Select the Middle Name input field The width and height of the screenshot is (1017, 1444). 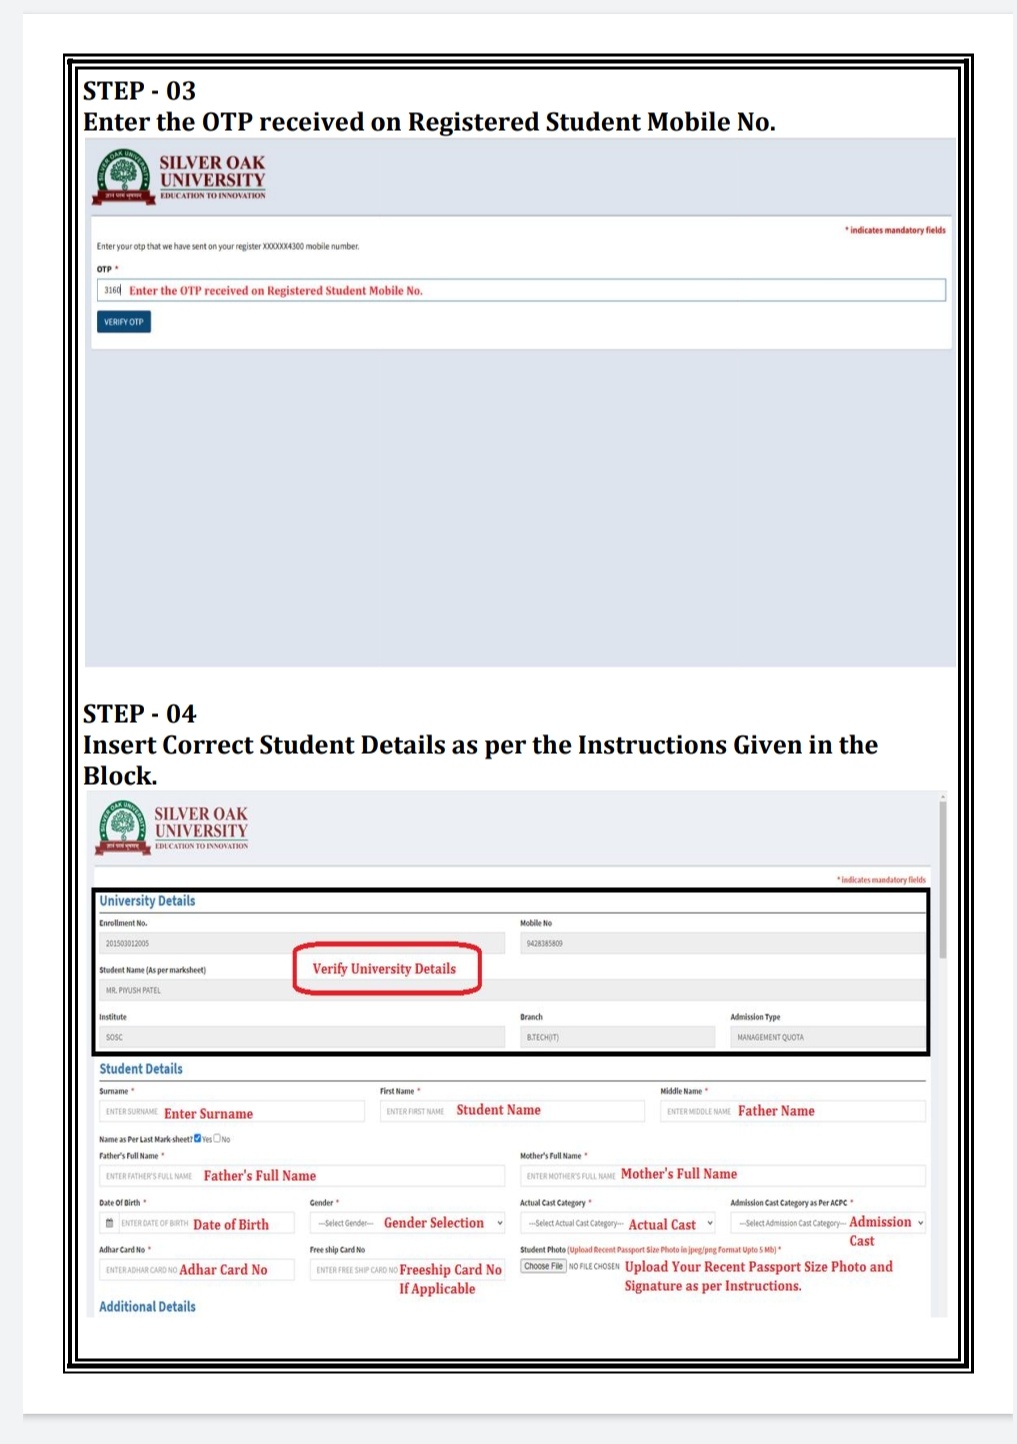(792, 1111)
